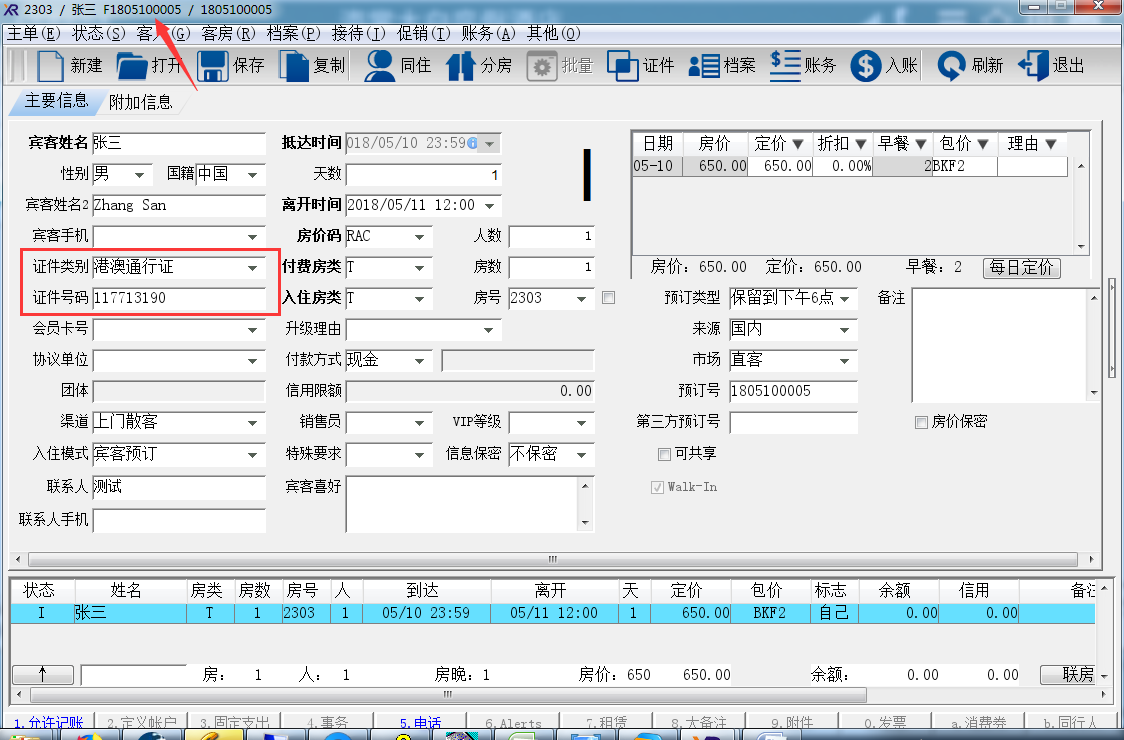Open the 主单(E) menu
The image size is (1124, 740).
point(34,34)
